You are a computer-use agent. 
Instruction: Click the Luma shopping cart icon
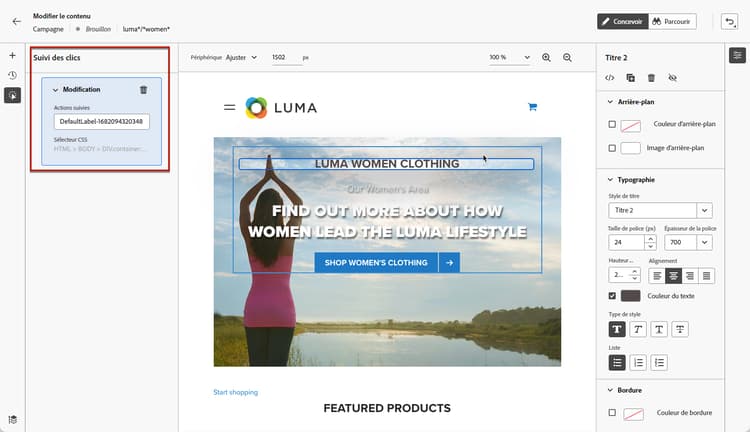coord(532,107)
